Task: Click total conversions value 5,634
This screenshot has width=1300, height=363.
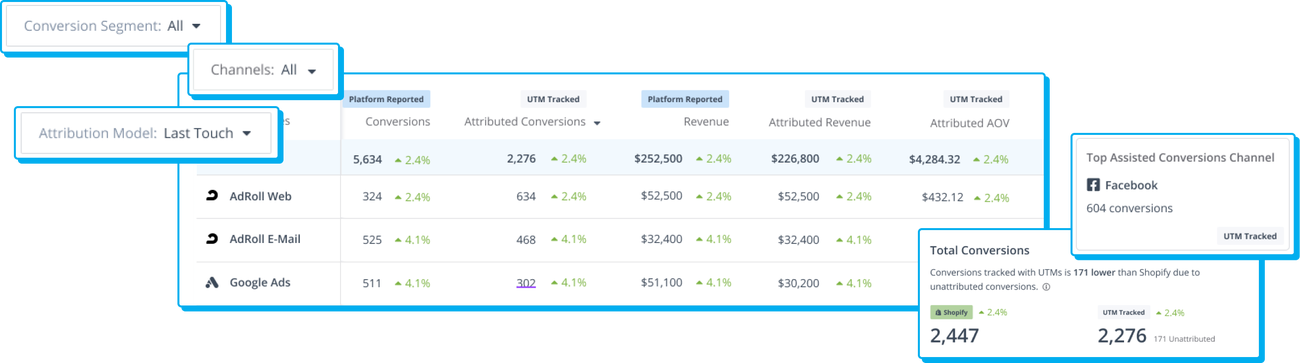Action: [368, 159]
